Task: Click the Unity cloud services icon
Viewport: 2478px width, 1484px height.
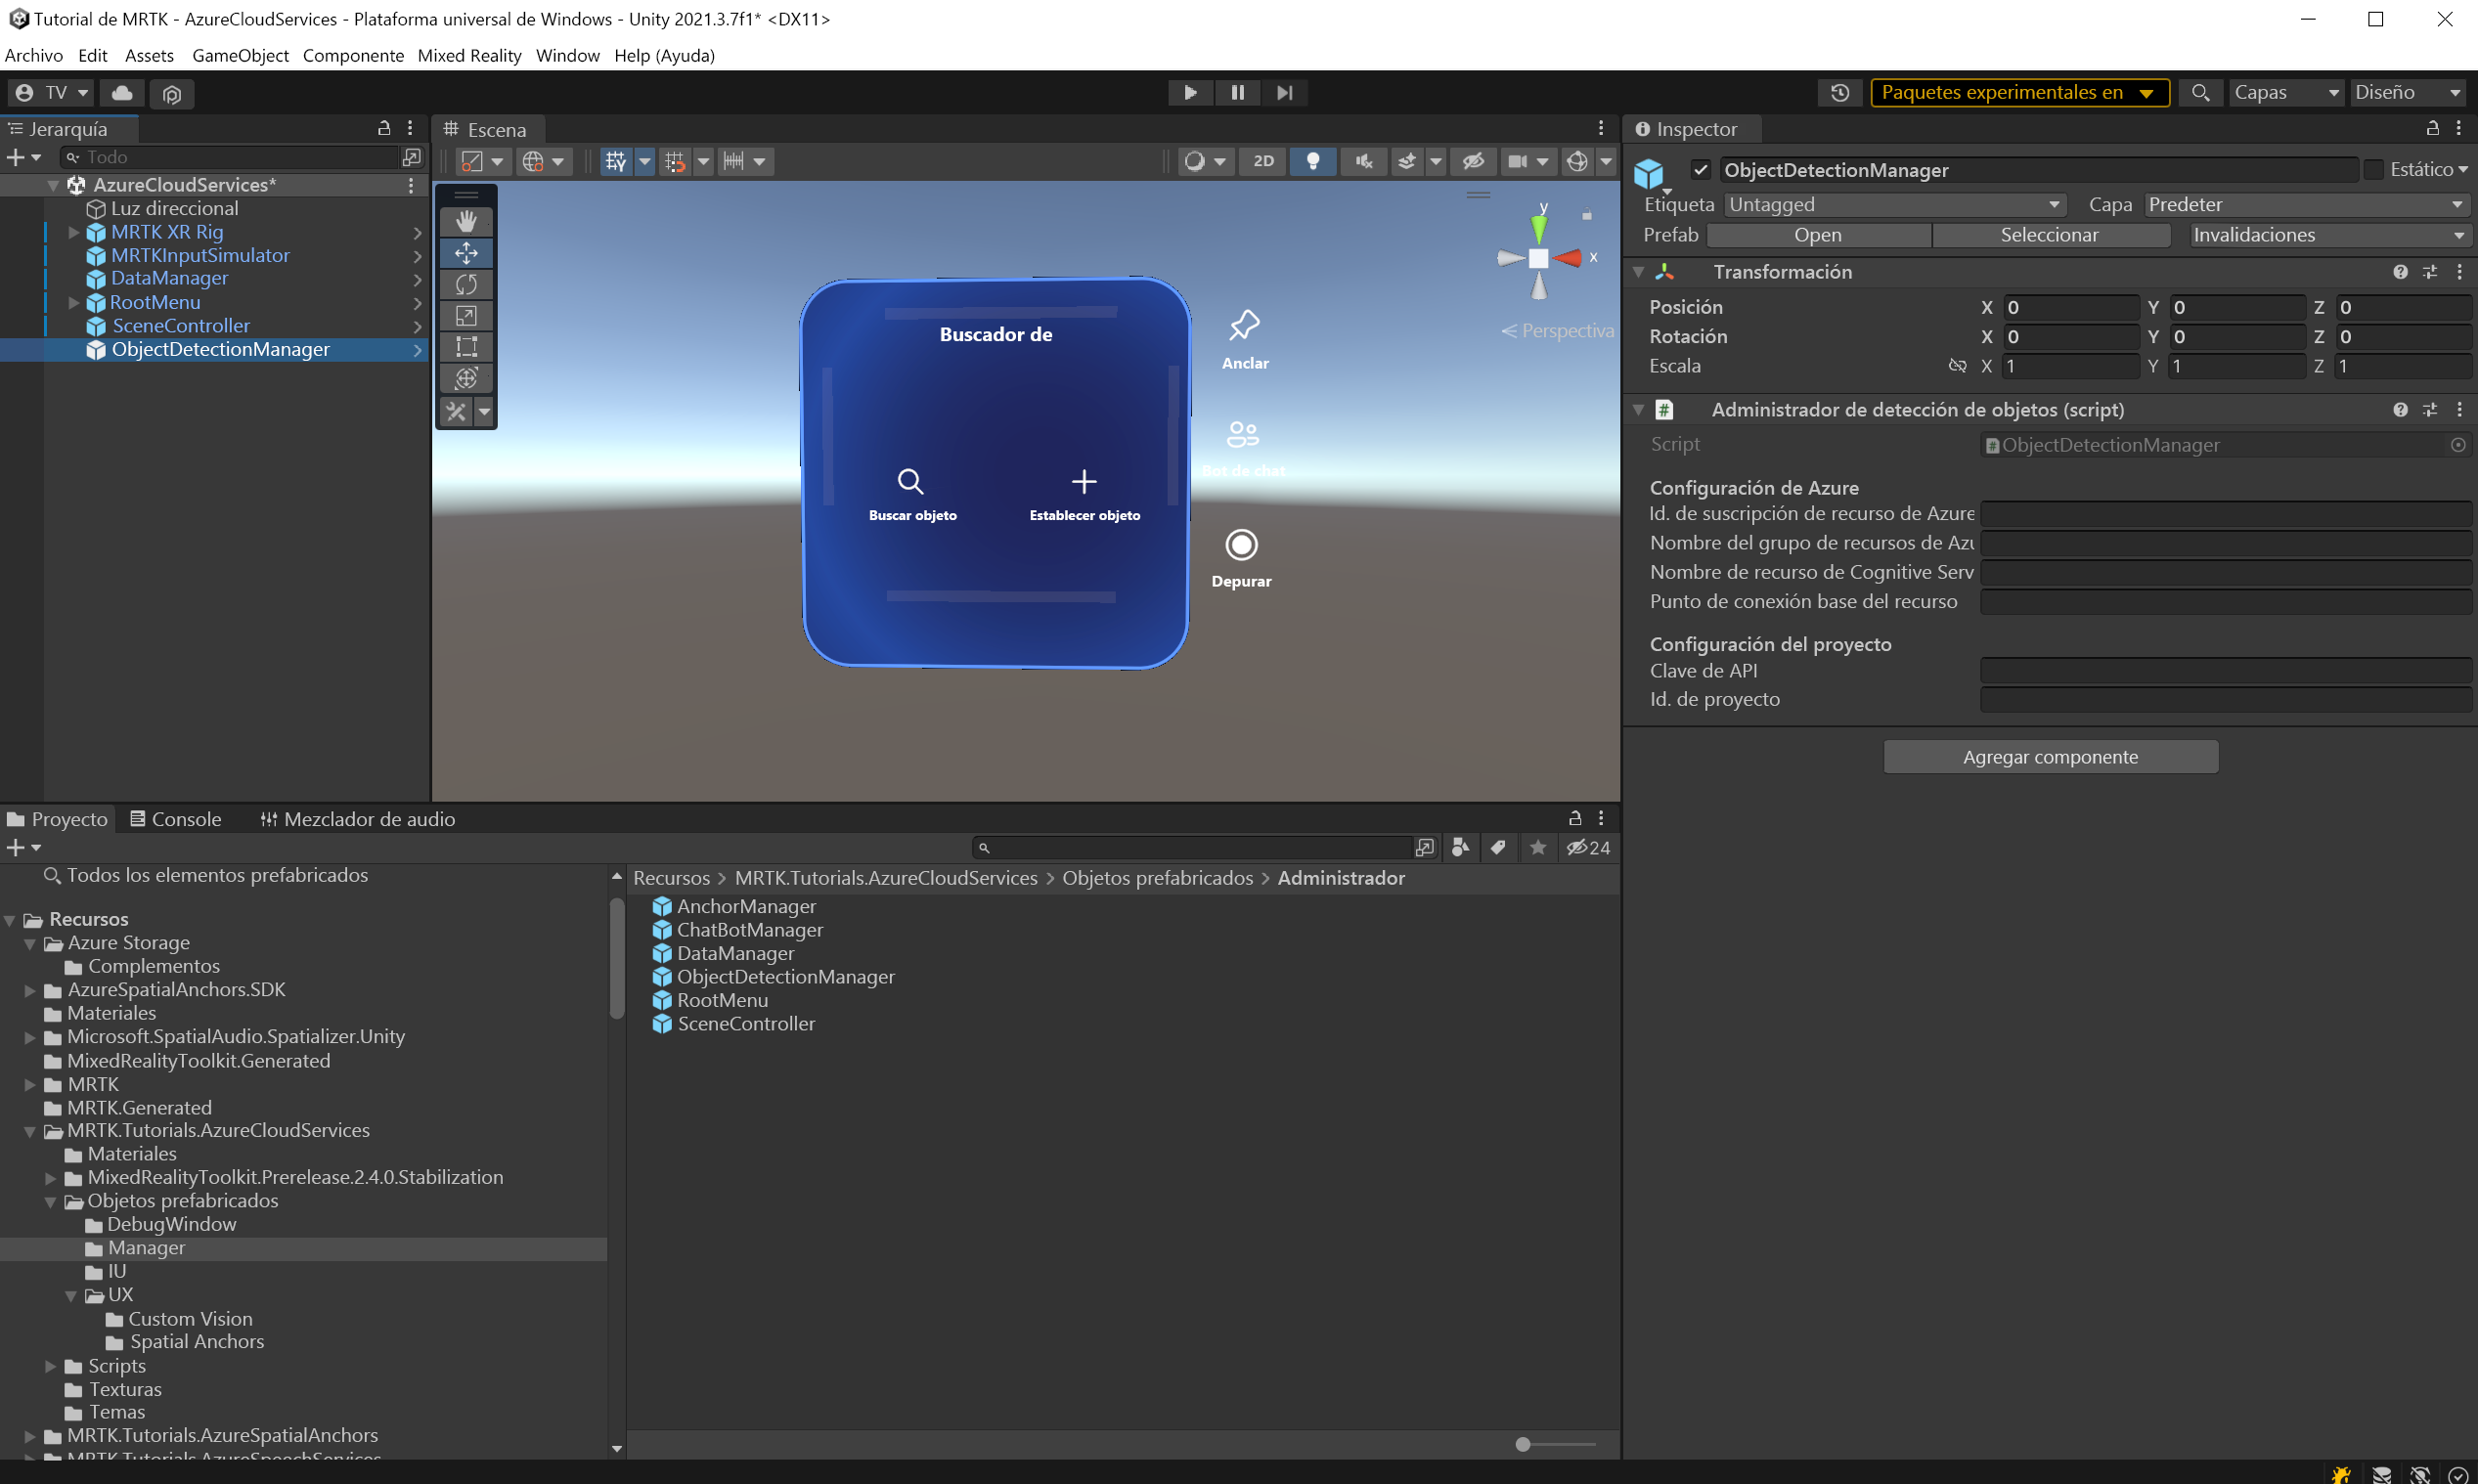Action: [x=122, y=92]
